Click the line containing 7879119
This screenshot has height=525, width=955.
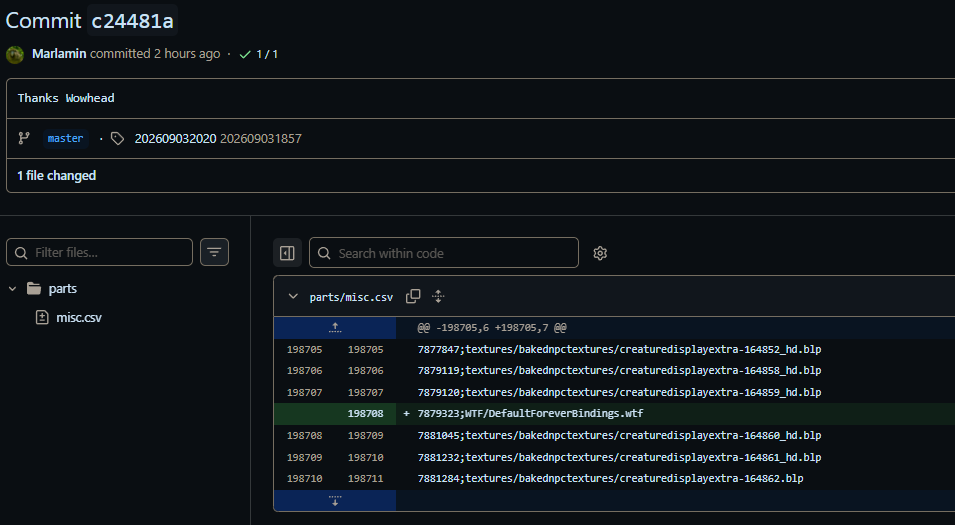click(x=619, y=370)
